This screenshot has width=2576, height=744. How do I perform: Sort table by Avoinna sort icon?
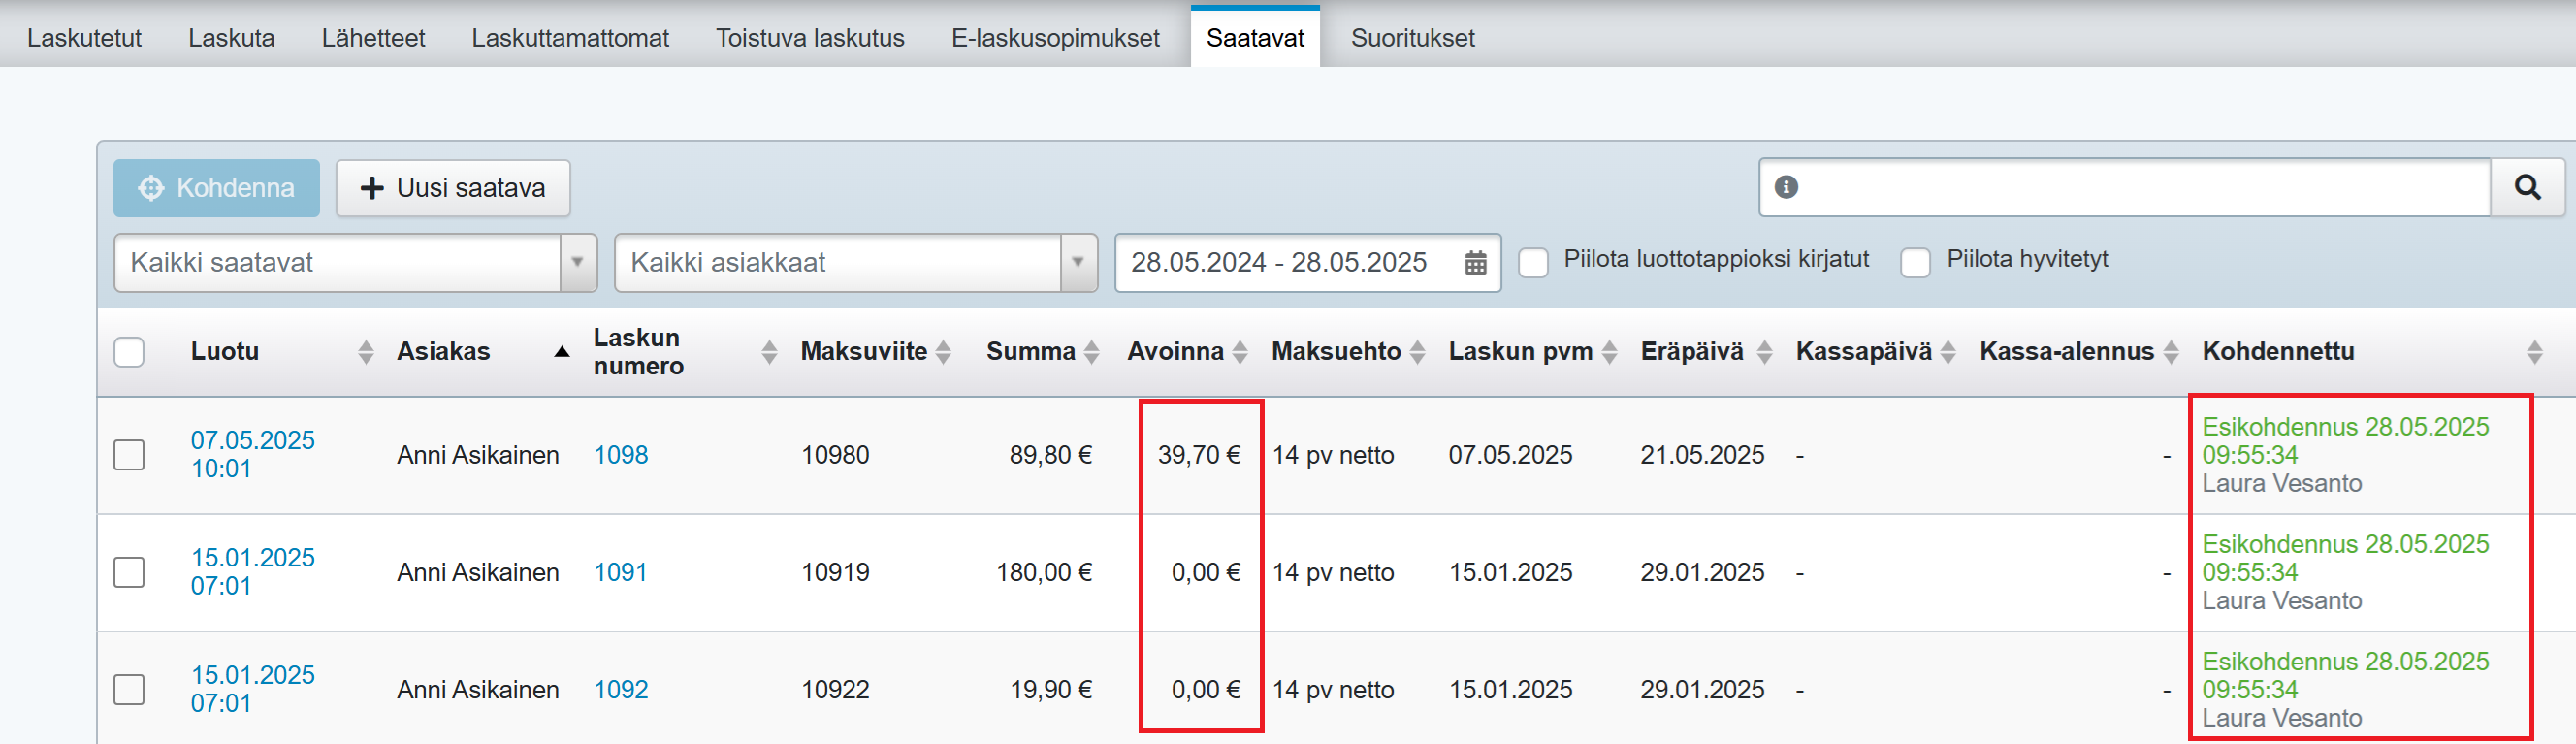(1240, 352)
